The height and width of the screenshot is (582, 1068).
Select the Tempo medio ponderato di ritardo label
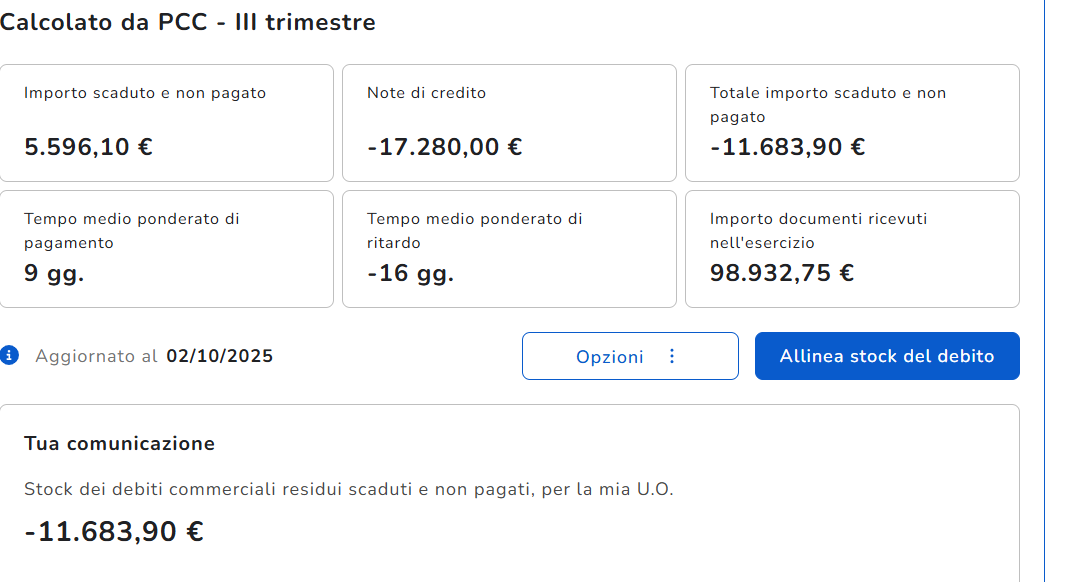tap(474, 230)
